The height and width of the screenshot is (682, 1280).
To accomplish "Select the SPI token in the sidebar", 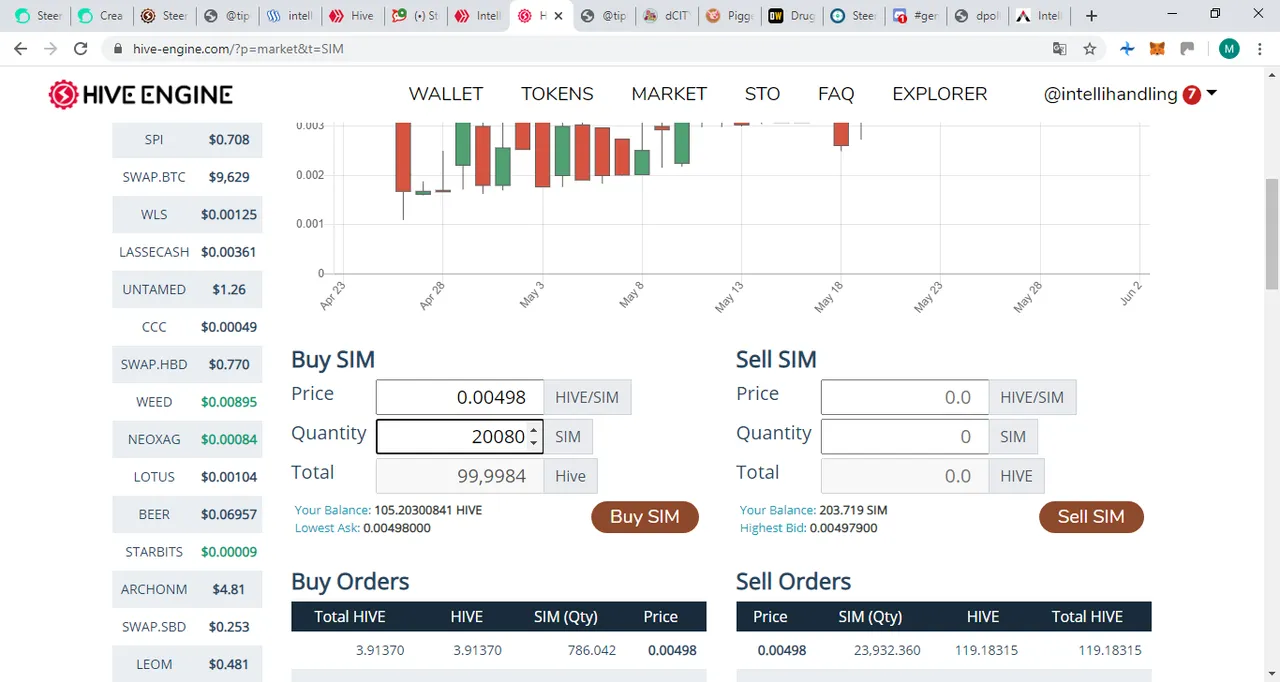I will 187,139.
